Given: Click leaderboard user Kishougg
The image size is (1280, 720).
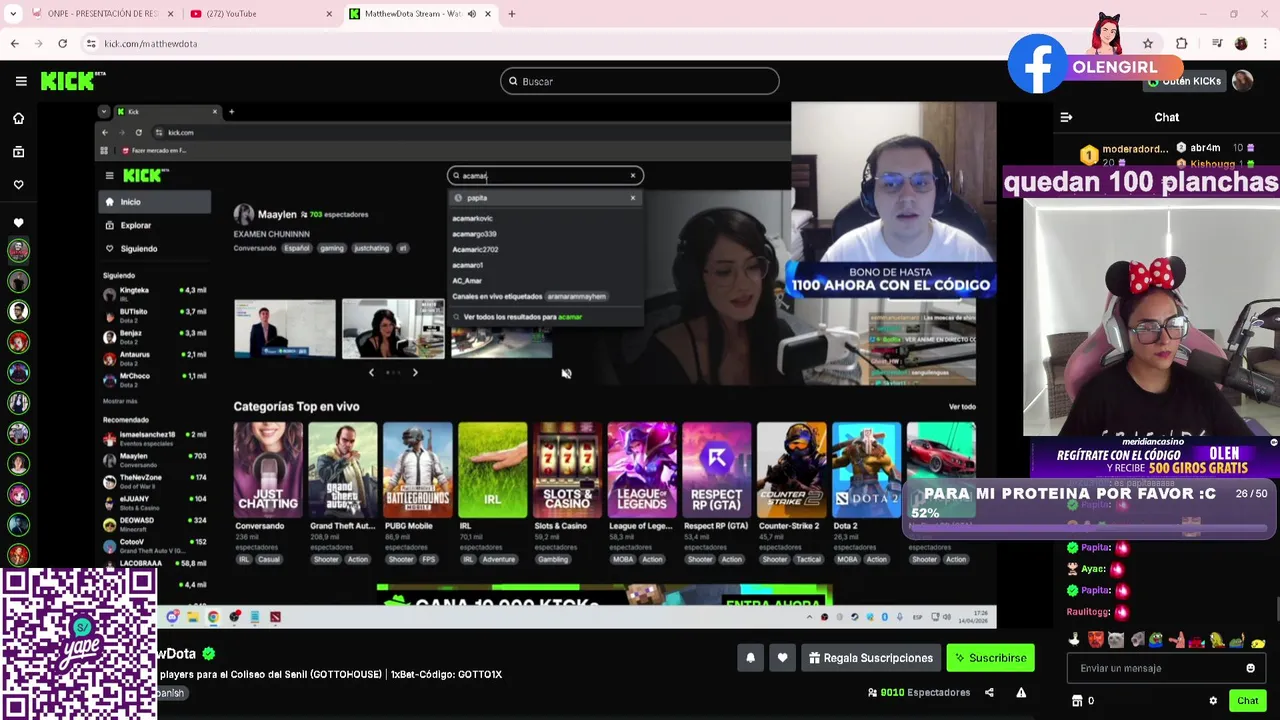Looking at the screenshot, I should pos(1212,163).
